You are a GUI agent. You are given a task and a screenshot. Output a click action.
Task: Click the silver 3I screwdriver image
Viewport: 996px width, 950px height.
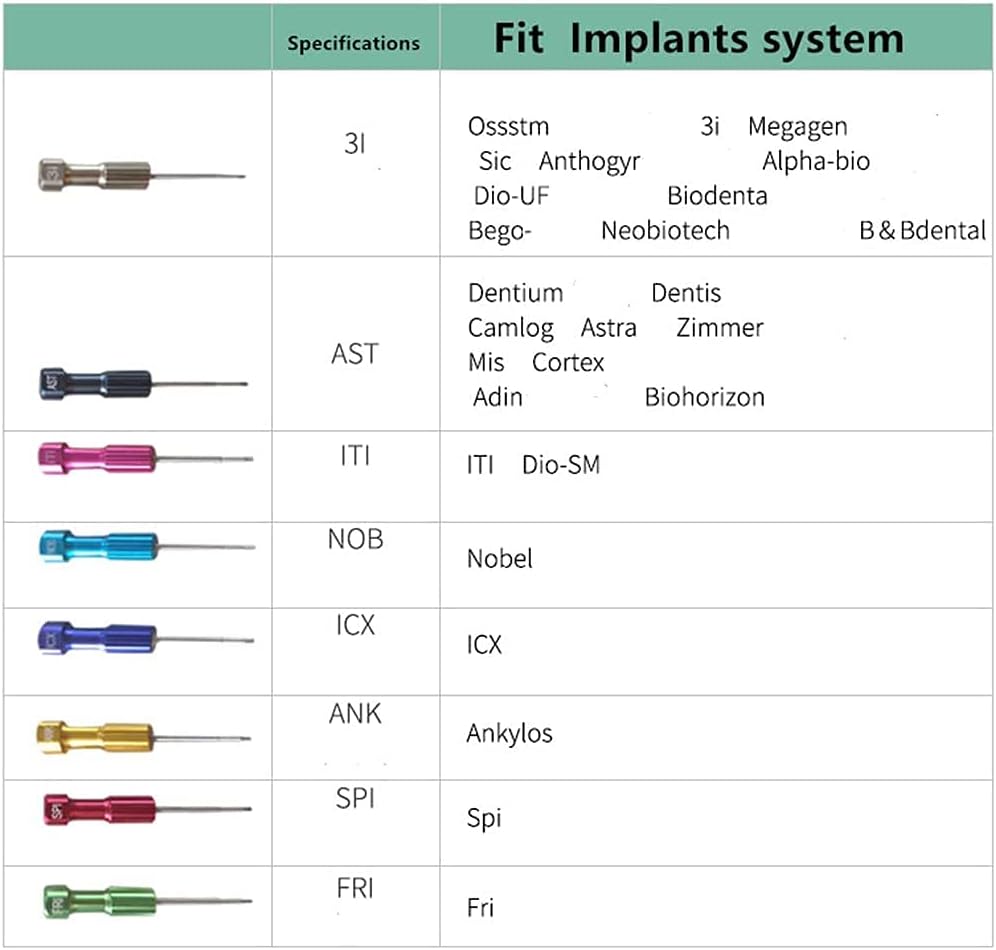(140, 175)
